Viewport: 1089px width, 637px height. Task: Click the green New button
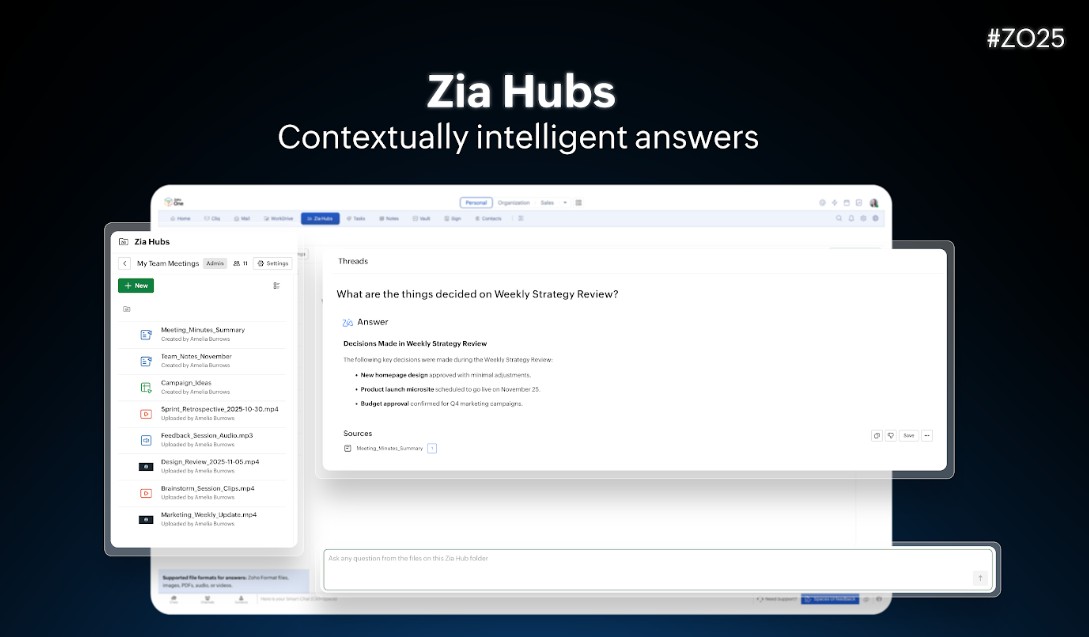136,286
